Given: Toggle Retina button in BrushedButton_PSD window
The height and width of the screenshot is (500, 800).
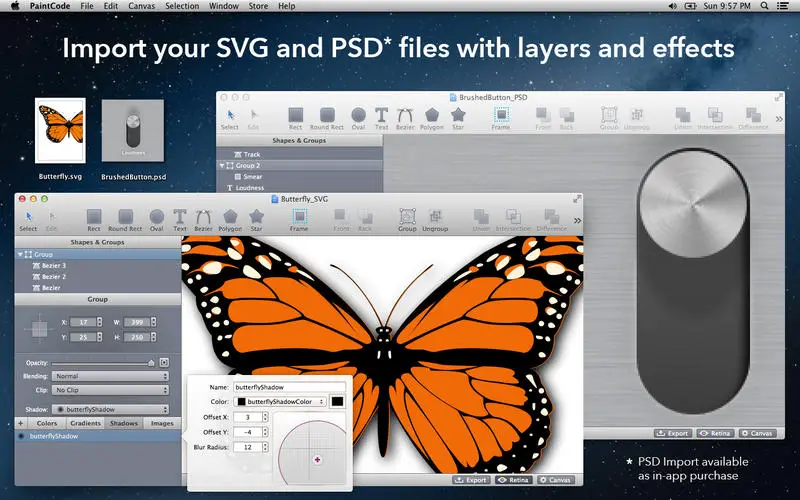Looking at the screenshot, I should pos(715,433).
